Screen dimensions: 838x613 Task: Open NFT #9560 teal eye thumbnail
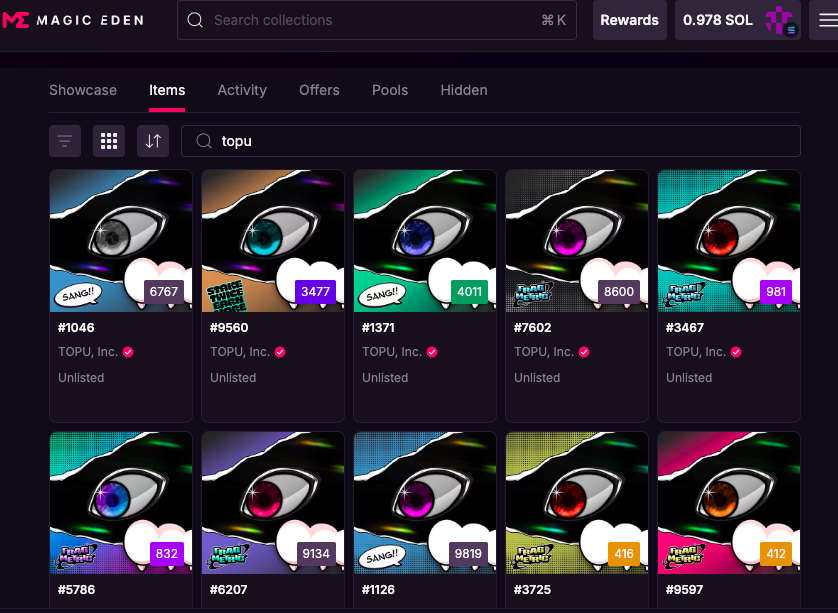pyautogui.click(x=273, y=241)
